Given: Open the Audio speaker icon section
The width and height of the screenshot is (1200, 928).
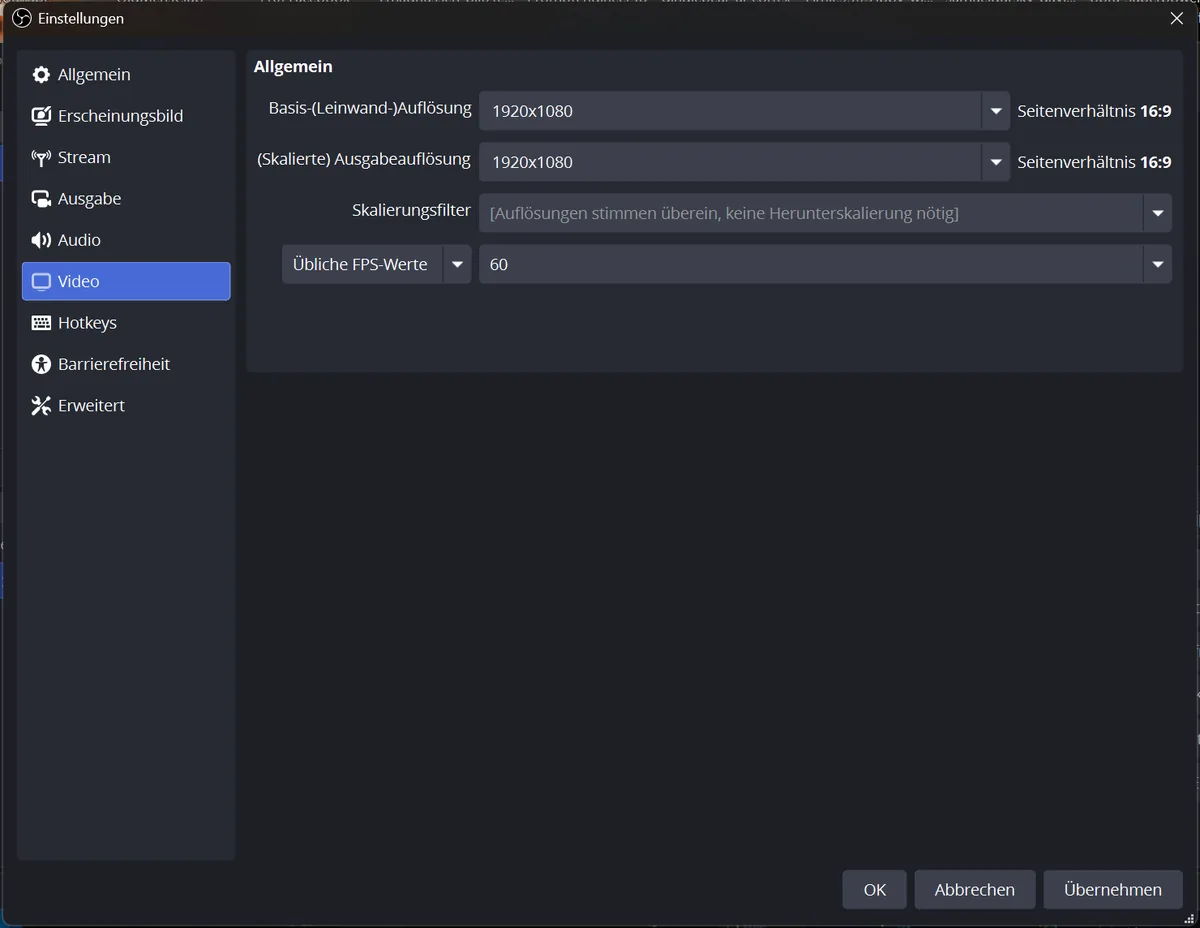Looking at the screenshot, I should pyautogui.click(x=41, y=240).
